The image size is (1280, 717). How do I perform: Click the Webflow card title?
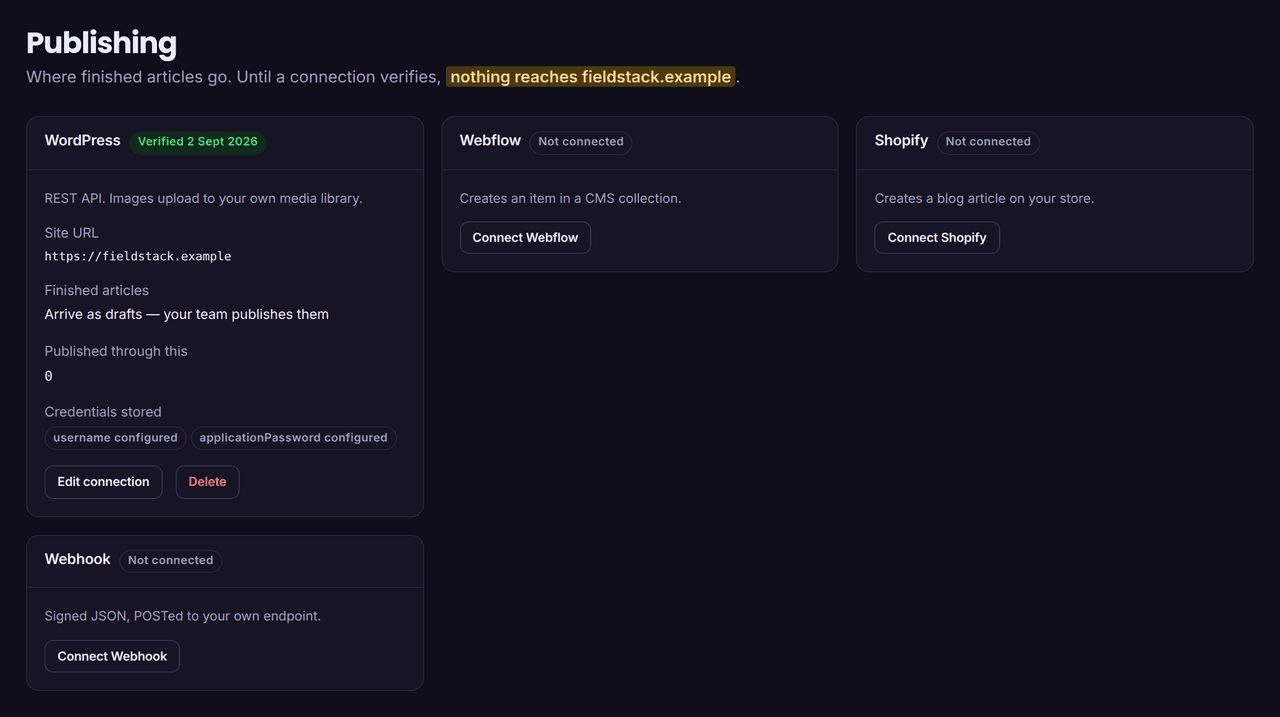pyautogui.click(x=490, y=141)
